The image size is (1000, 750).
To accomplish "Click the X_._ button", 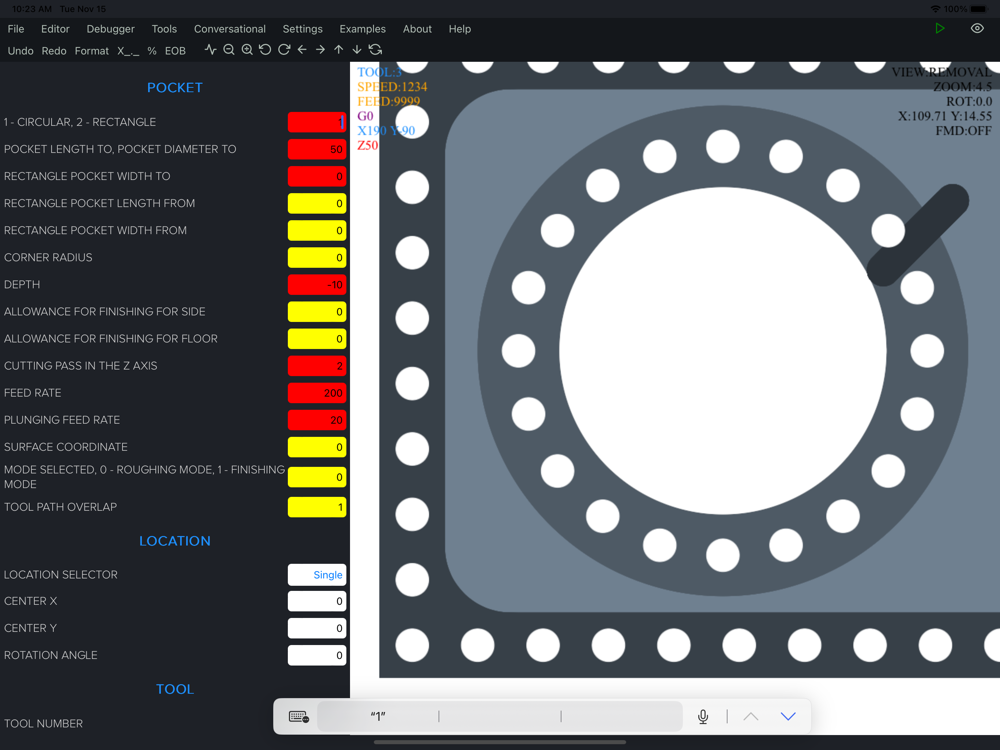I will point(128,51).
